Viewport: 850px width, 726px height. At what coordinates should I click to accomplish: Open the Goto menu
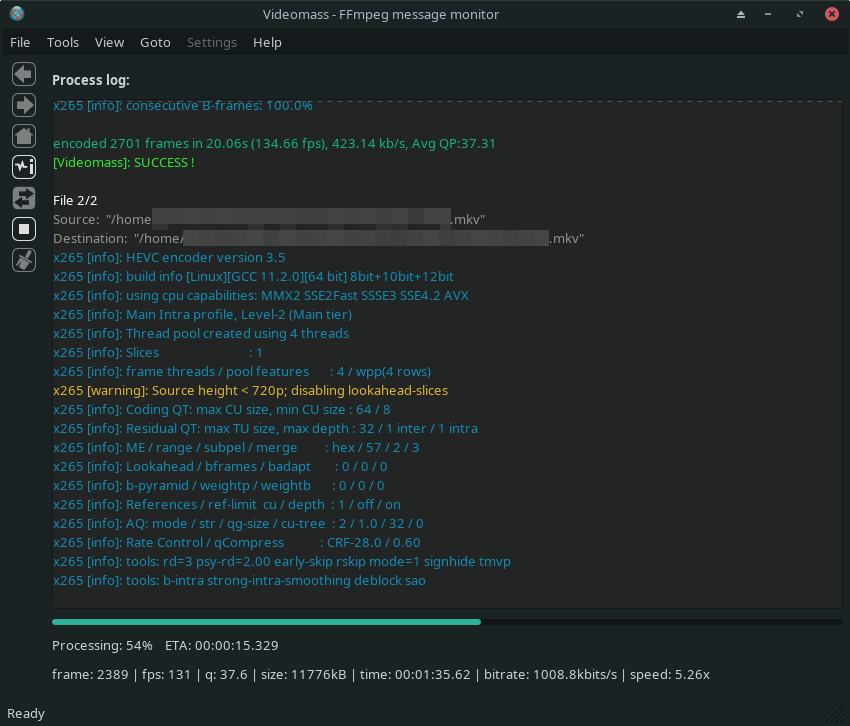click(x=155, y=42)
